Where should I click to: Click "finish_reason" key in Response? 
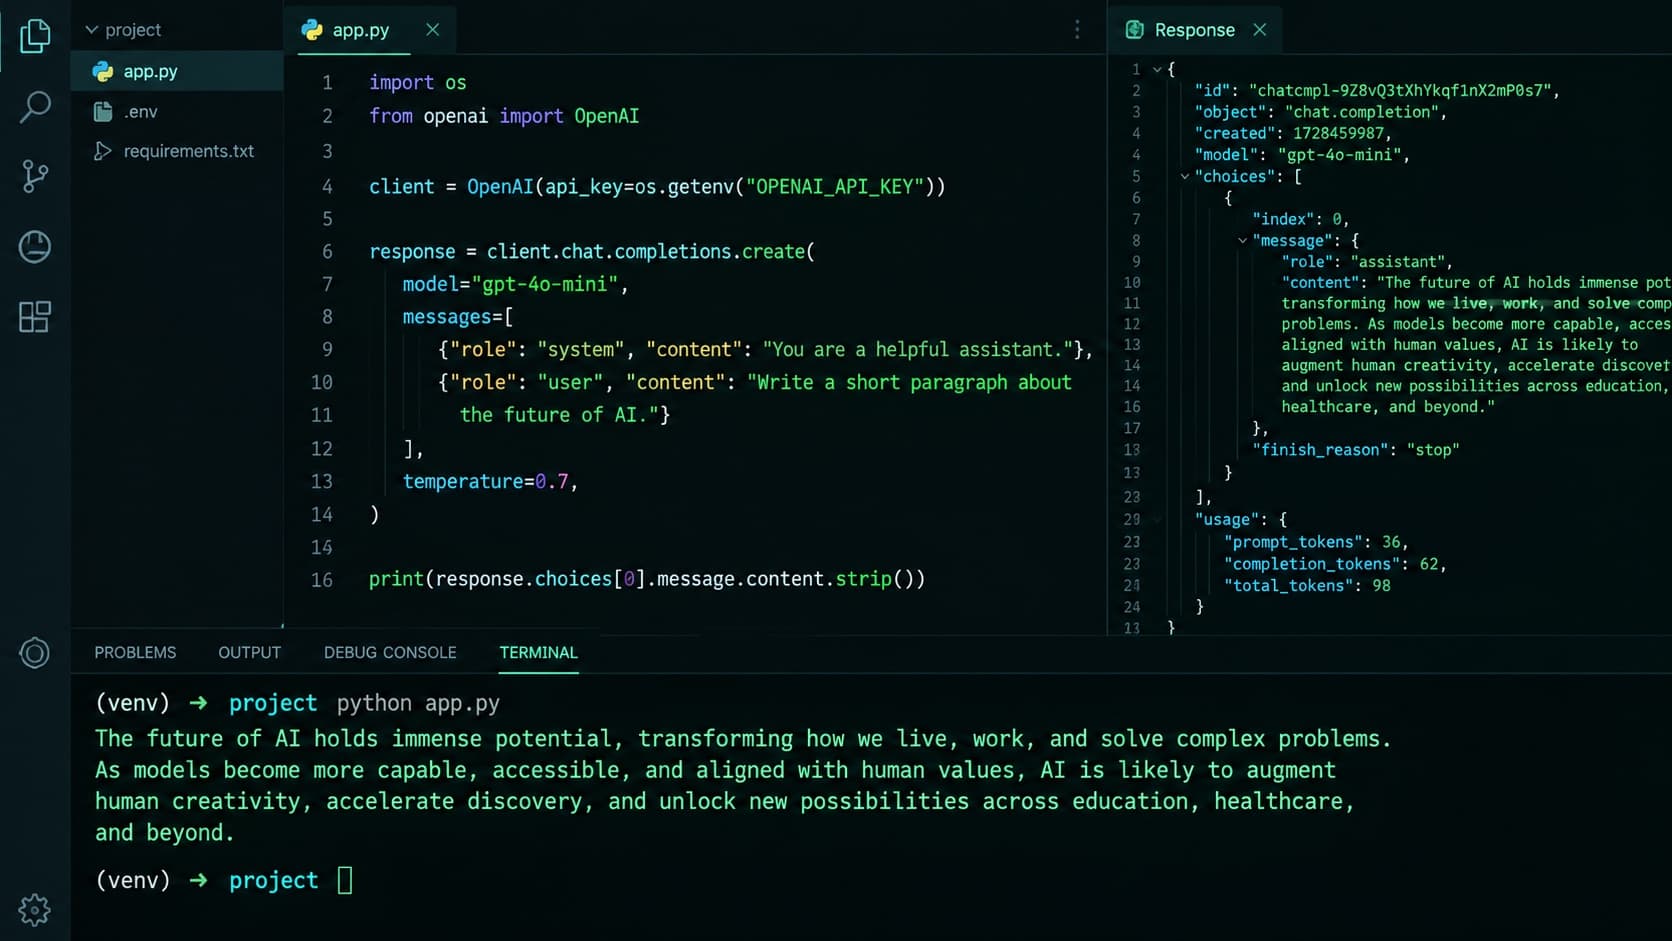click(1320, 450)
